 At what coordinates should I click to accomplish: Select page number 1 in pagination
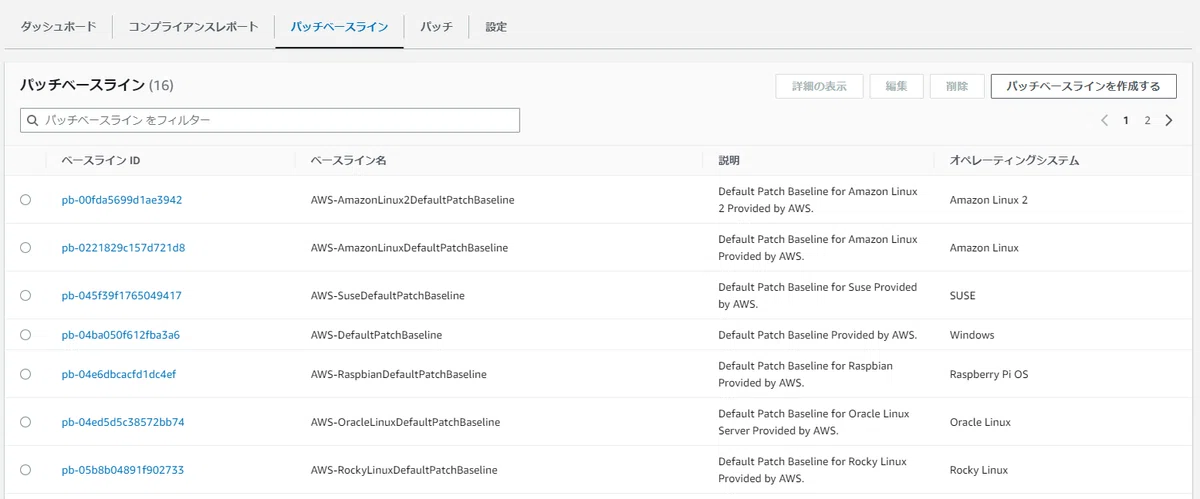click(x=1126, y=120)
